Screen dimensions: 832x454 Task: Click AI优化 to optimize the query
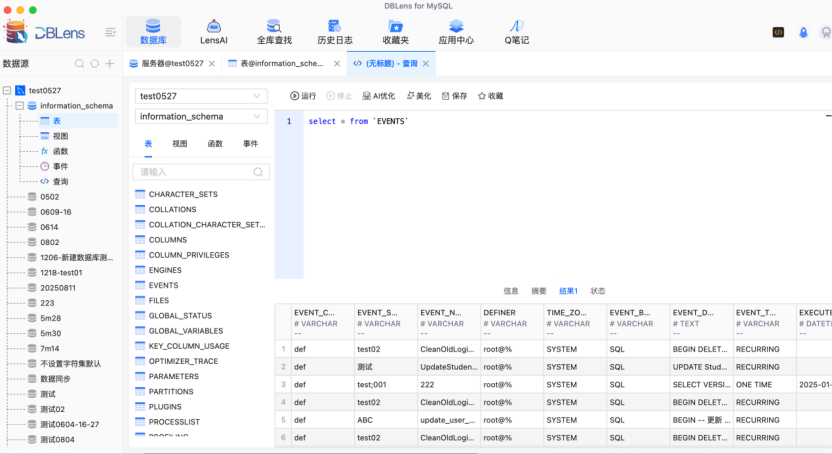click(x=379, y=96)
